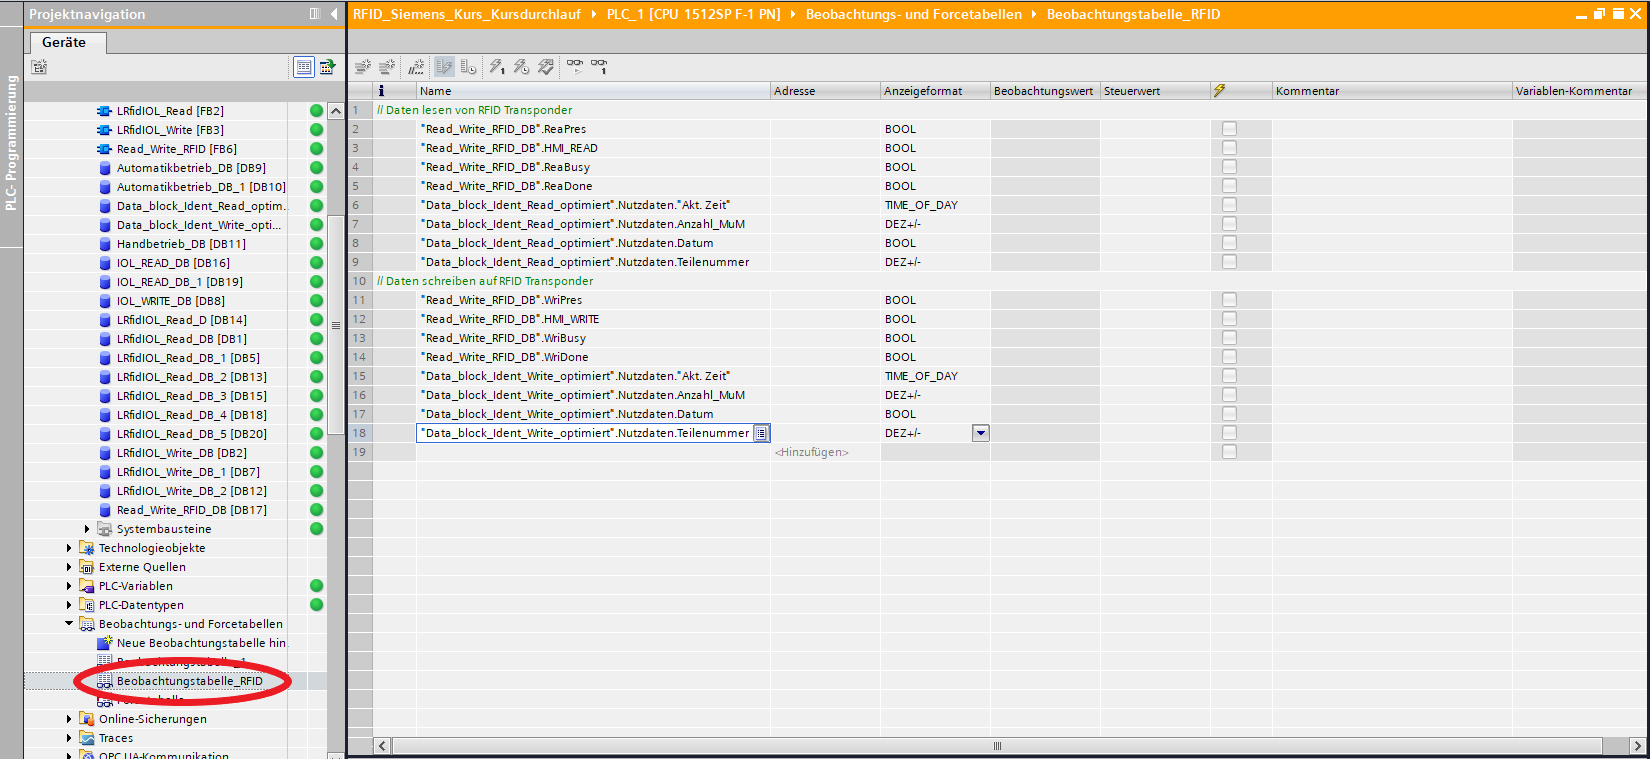
Task: Click the 'Monitor all' glasses icon
Action: pos(575,66)
